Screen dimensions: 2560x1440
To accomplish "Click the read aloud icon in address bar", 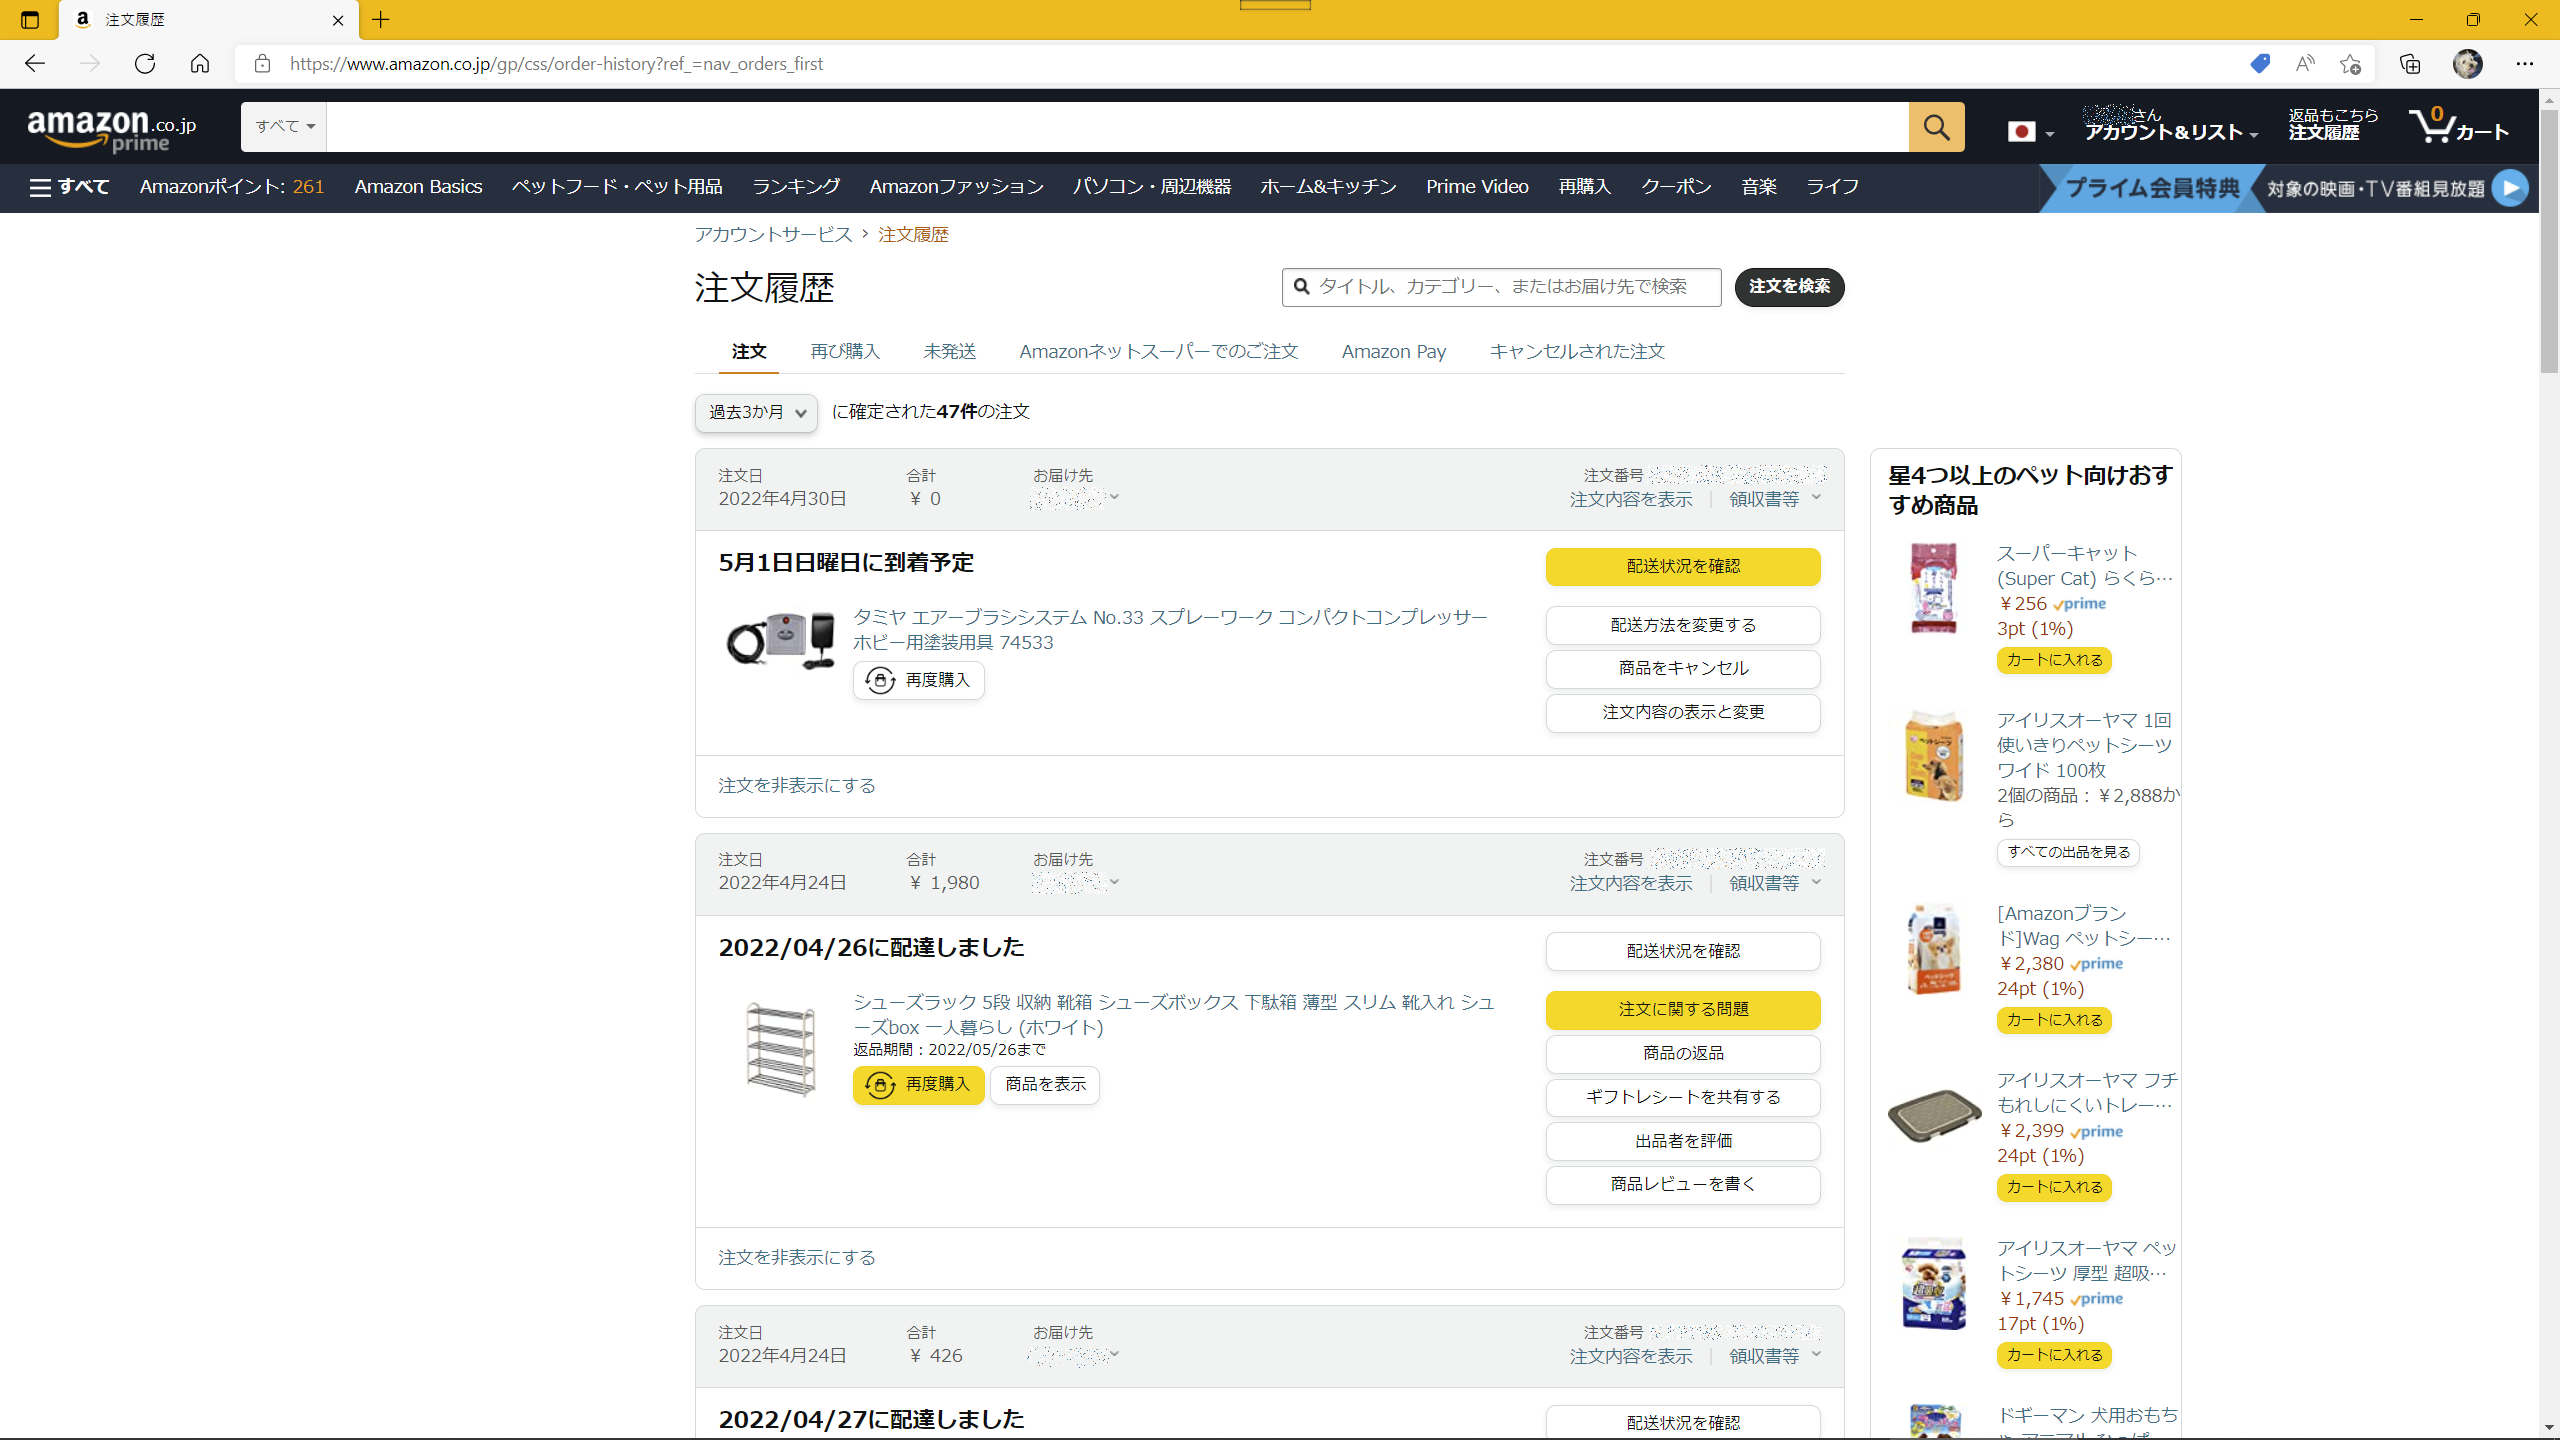I will tap(2305, 64).
